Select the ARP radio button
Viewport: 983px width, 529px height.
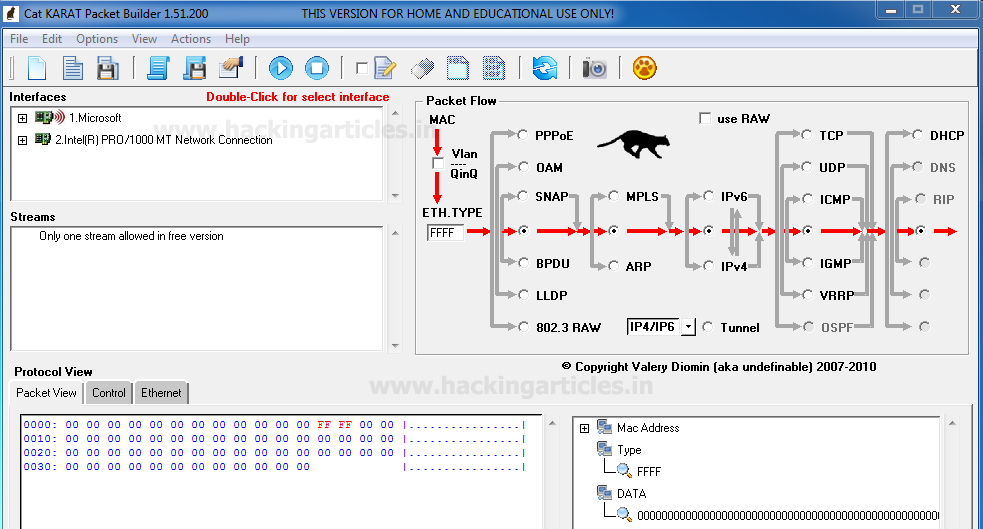[x=613, y=266]
